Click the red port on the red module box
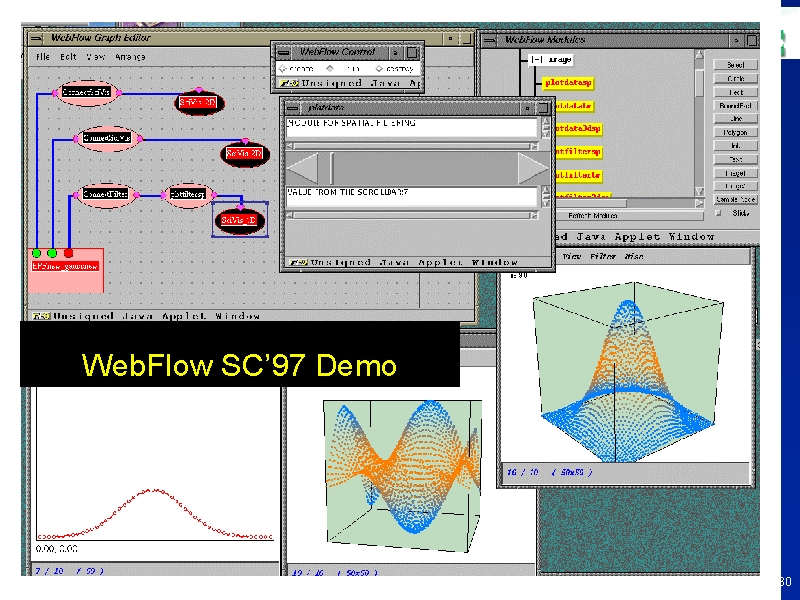Screen dimensions: 800x600 pos(68,253)
